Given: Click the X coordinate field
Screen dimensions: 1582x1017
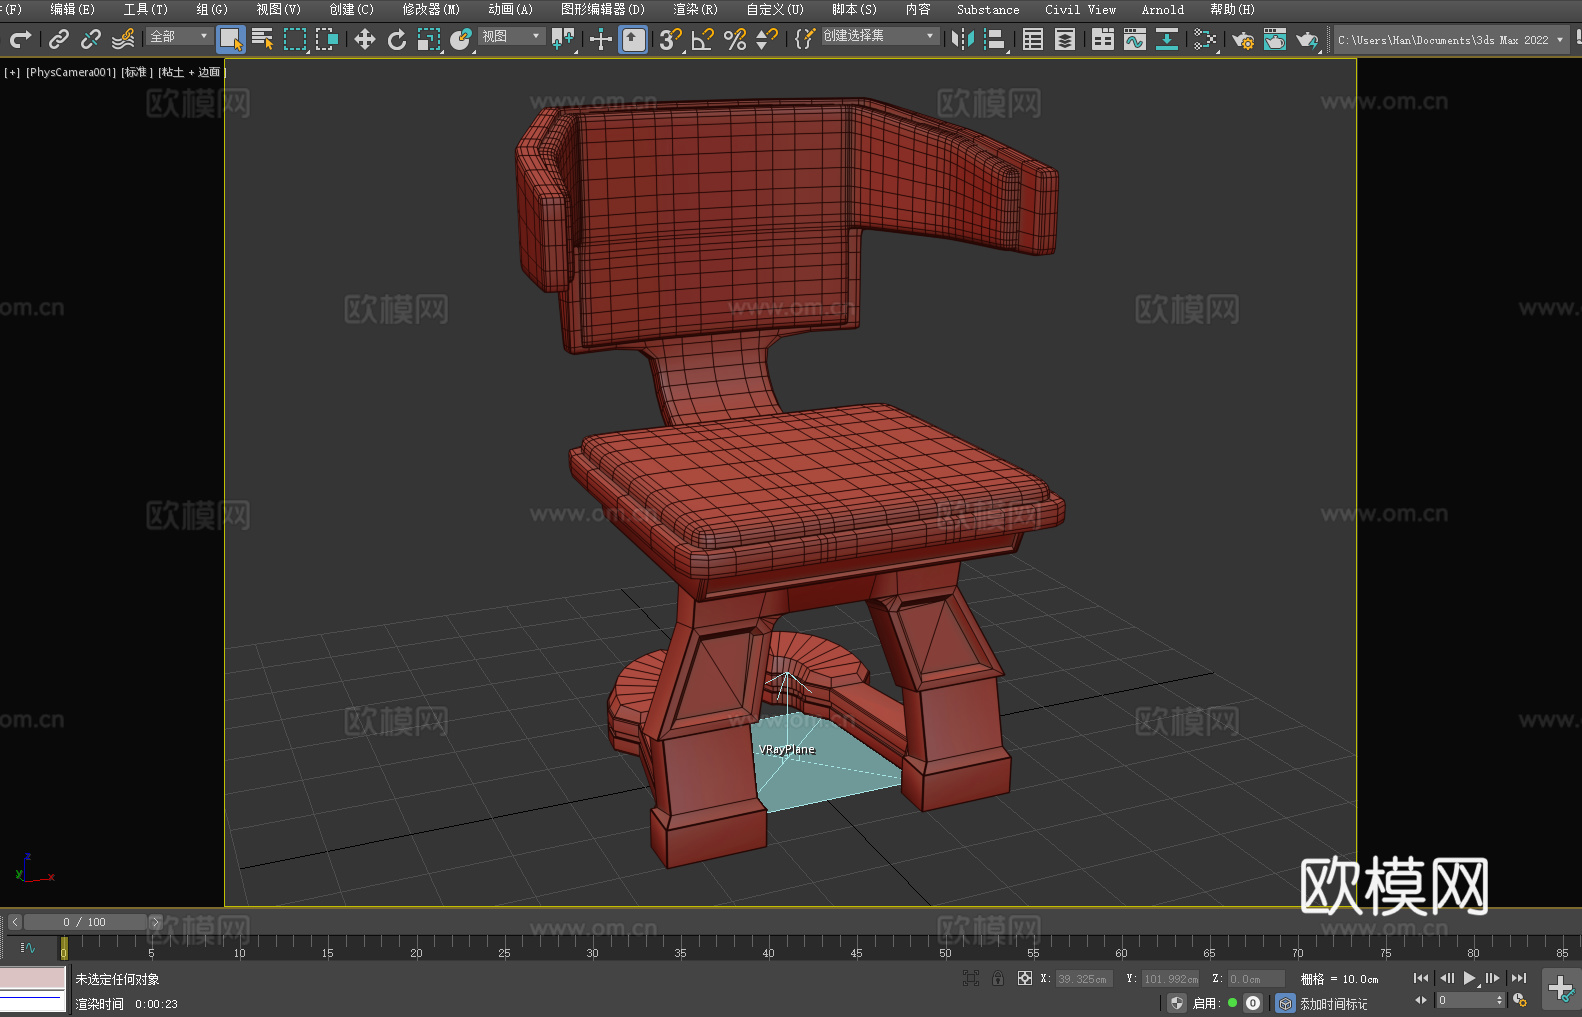Looking at the screenshot, I should [1084, 979].
